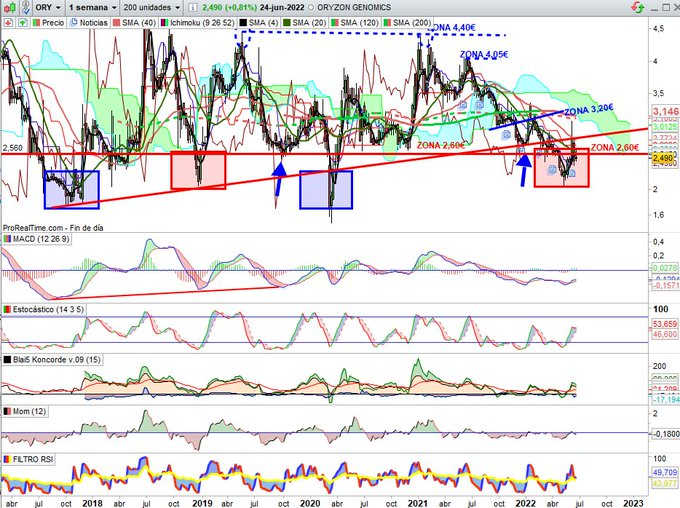This screenshot has height=508, width=680.
Task: Open the Noticias label
Action: click(94, 23)
